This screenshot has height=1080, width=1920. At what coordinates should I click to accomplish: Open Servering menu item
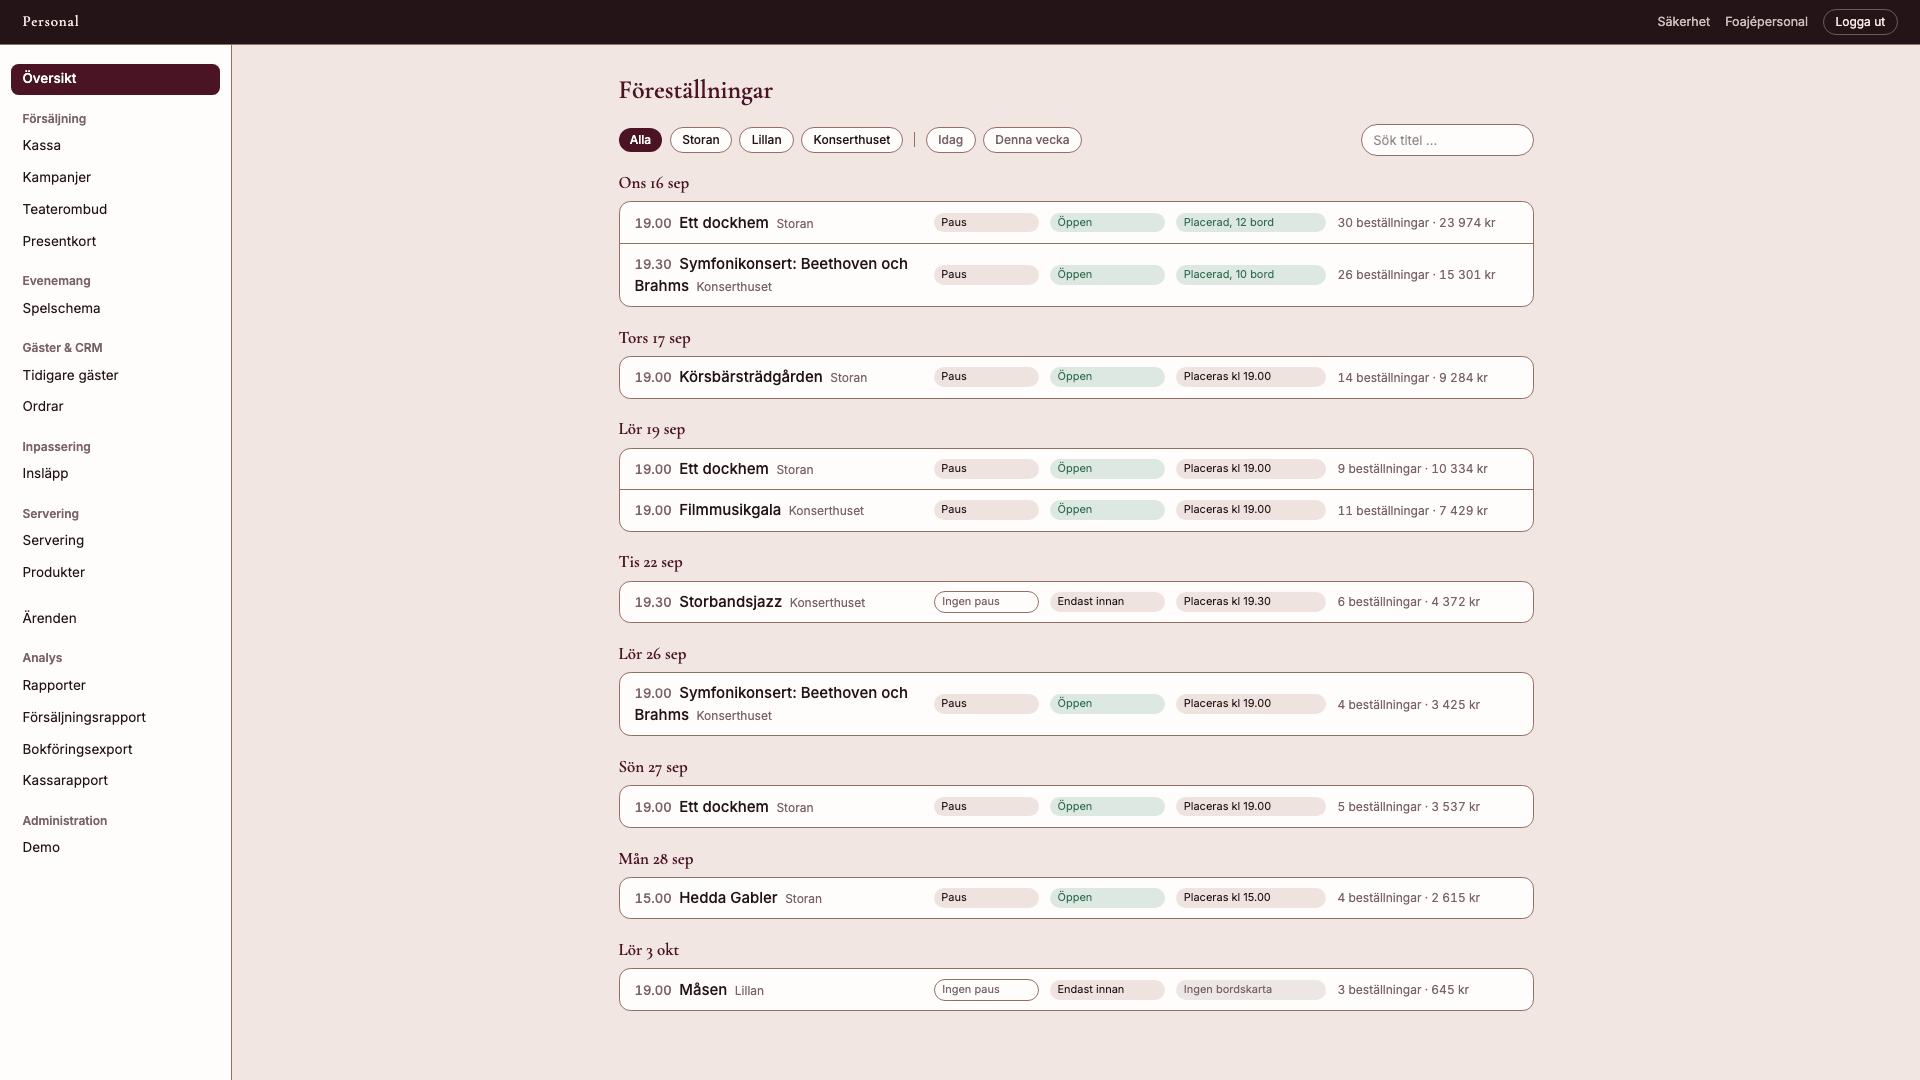tap(115, 540)
